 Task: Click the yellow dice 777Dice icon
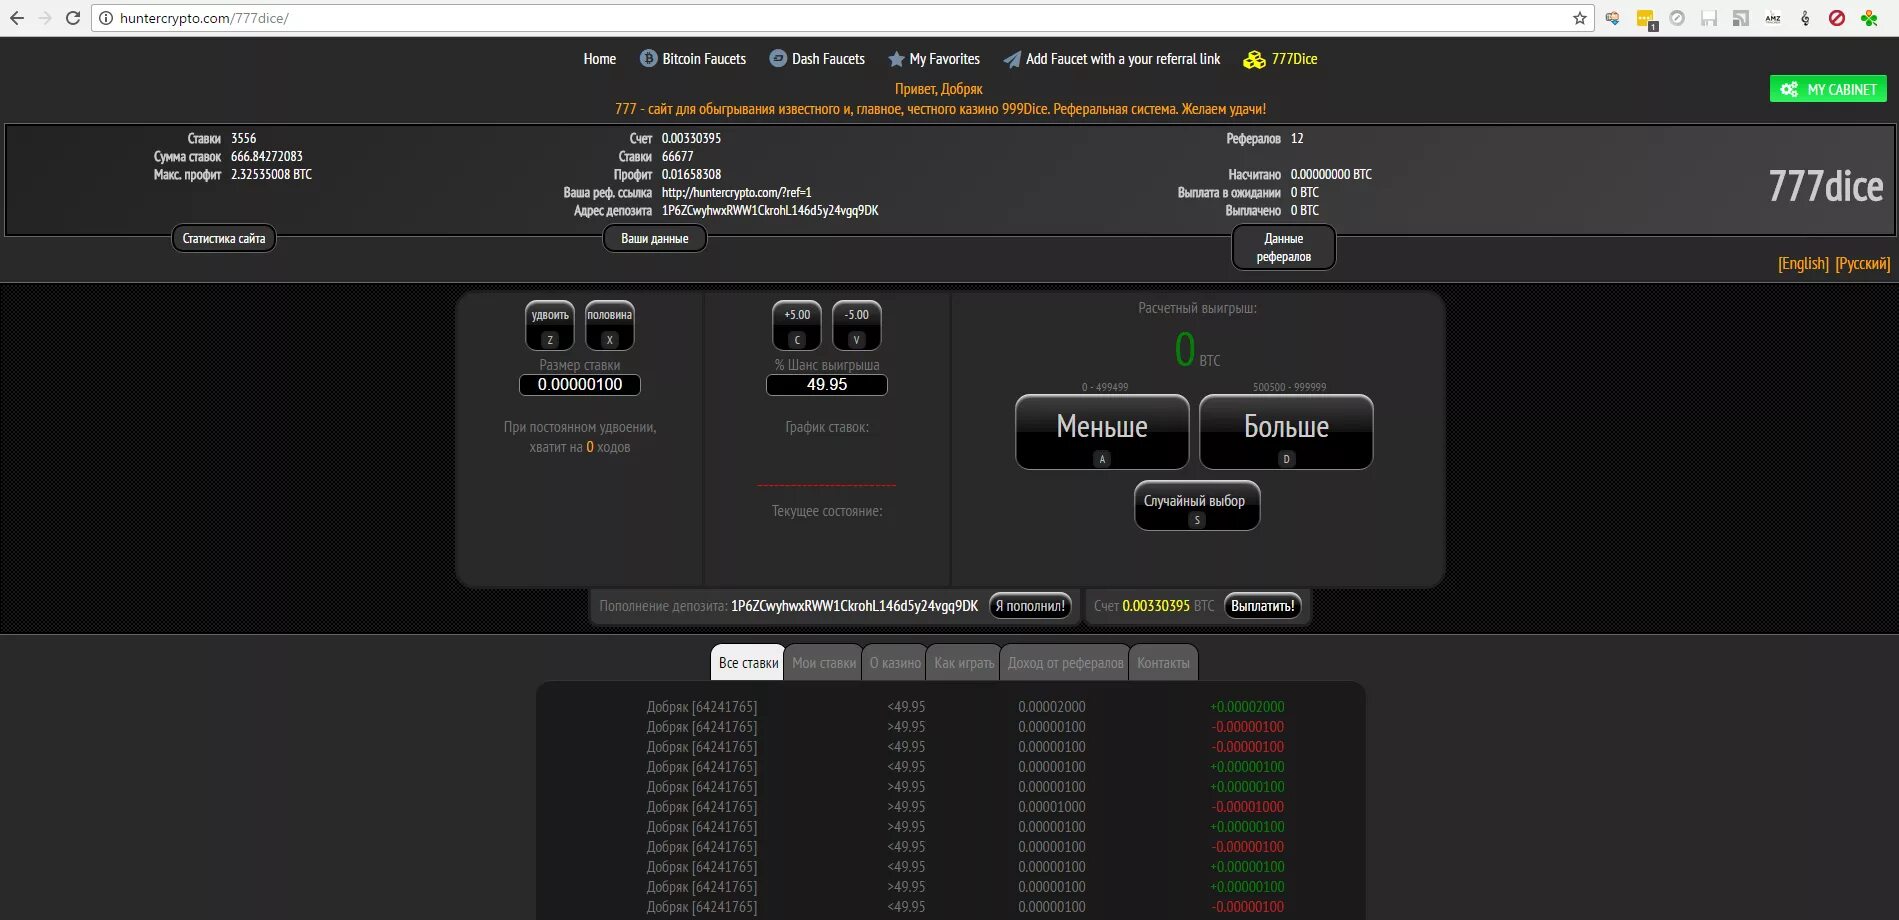(x=1254, y=60)
